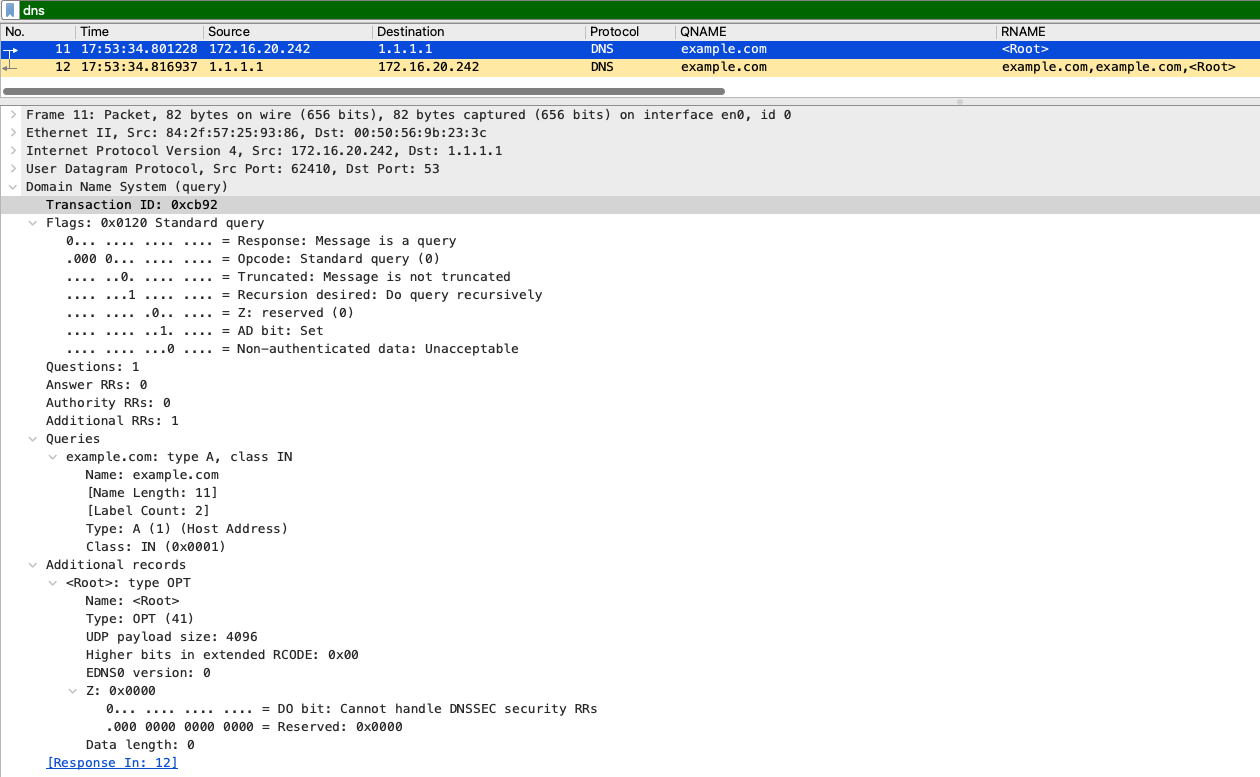Select packet 12 response row
1260x777 pixels.
click(x=630, y=67)
